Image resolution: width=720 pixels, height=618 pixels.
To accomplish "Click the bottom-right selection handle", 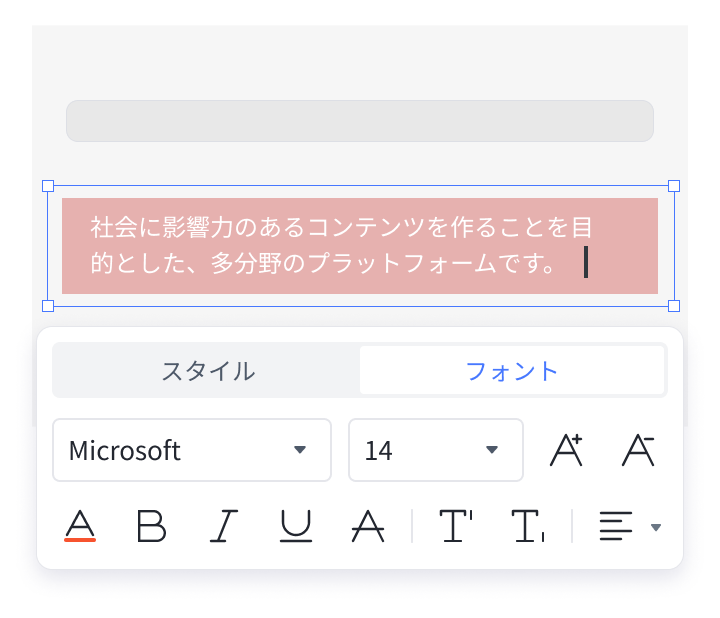I will pos(673,306).
